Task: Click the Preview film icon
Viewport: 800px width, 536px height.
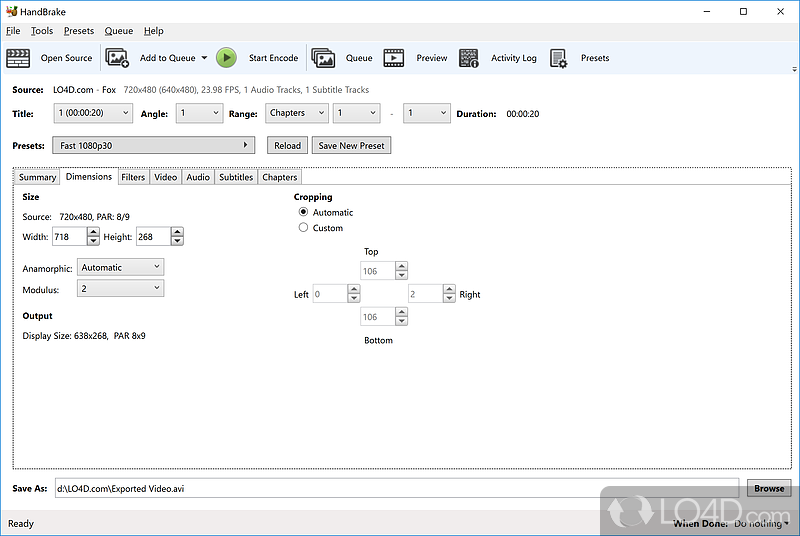Action: click(393, 58)
